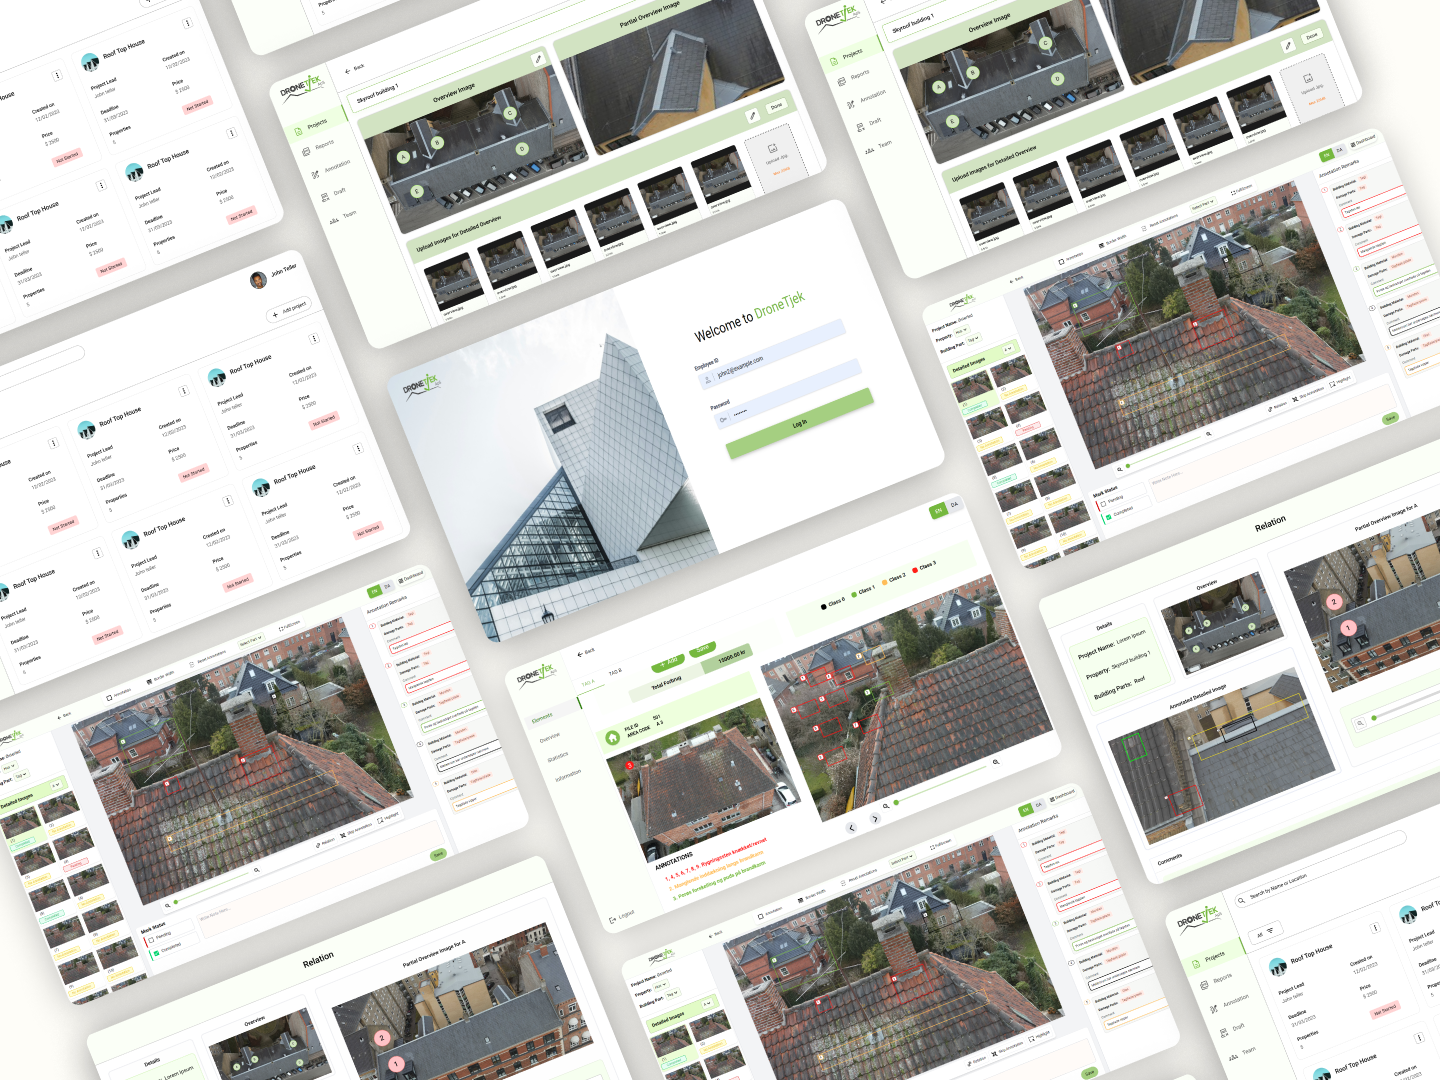
Task: Open Team in top-center upload screen sidebar
Action: pos(343,216)
